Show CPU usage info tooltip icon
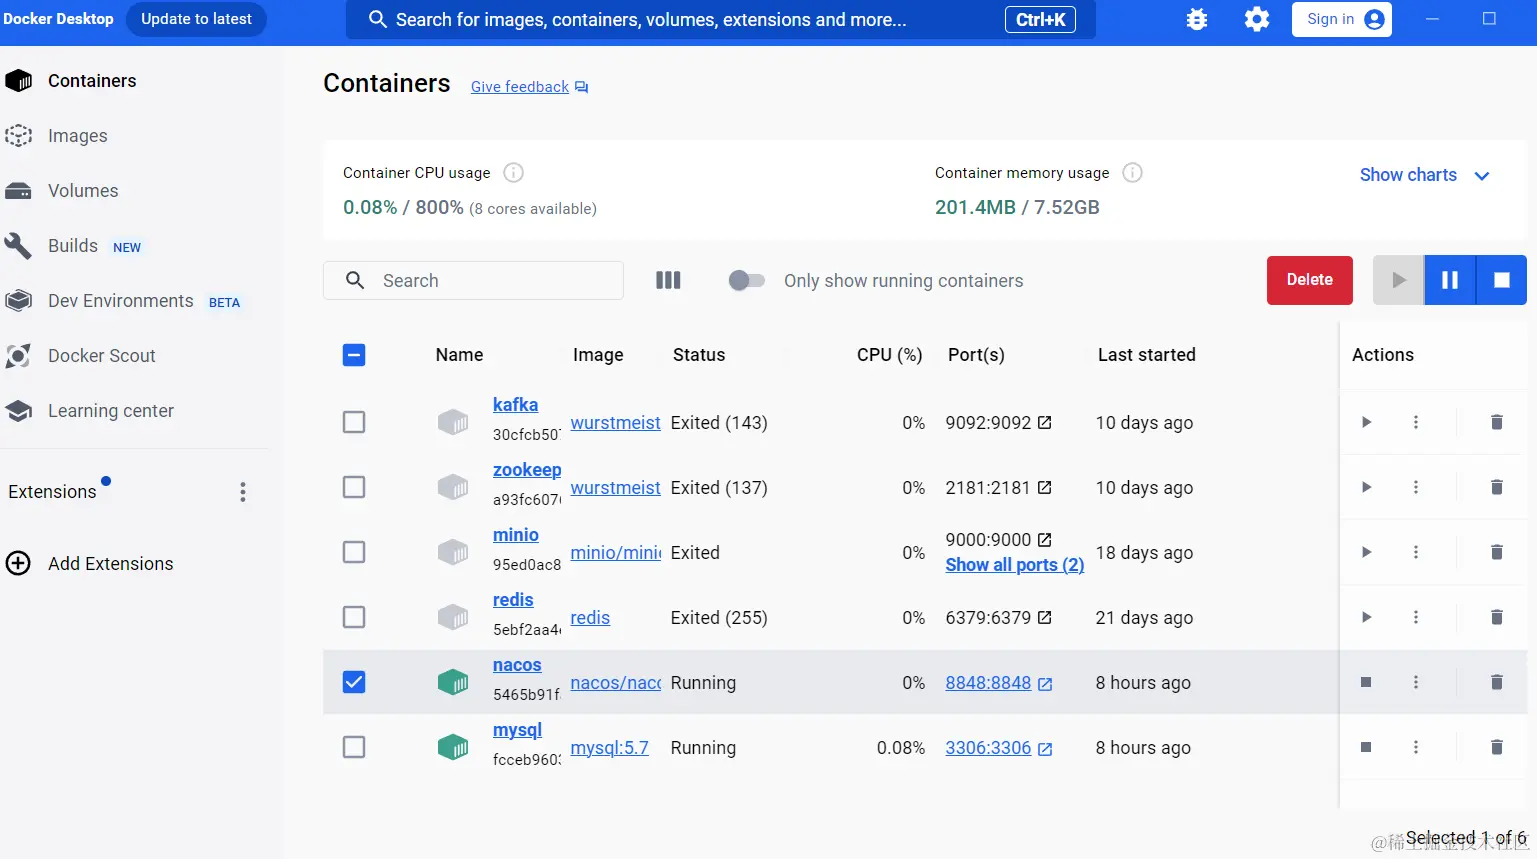The height and width of the screenshot is (859, 1537). click(513, 173)
